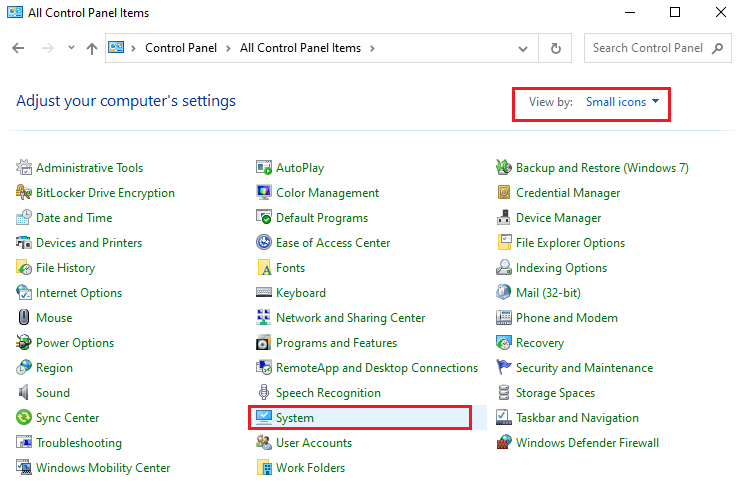
Task: Open the Credential Manager icon
Action: (504, 192)
